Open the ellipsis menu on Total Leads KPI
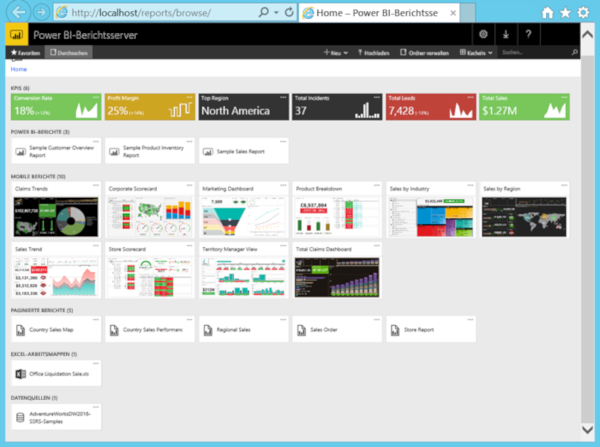The height and width of the screenshot is (447, 600). point(471,97)
